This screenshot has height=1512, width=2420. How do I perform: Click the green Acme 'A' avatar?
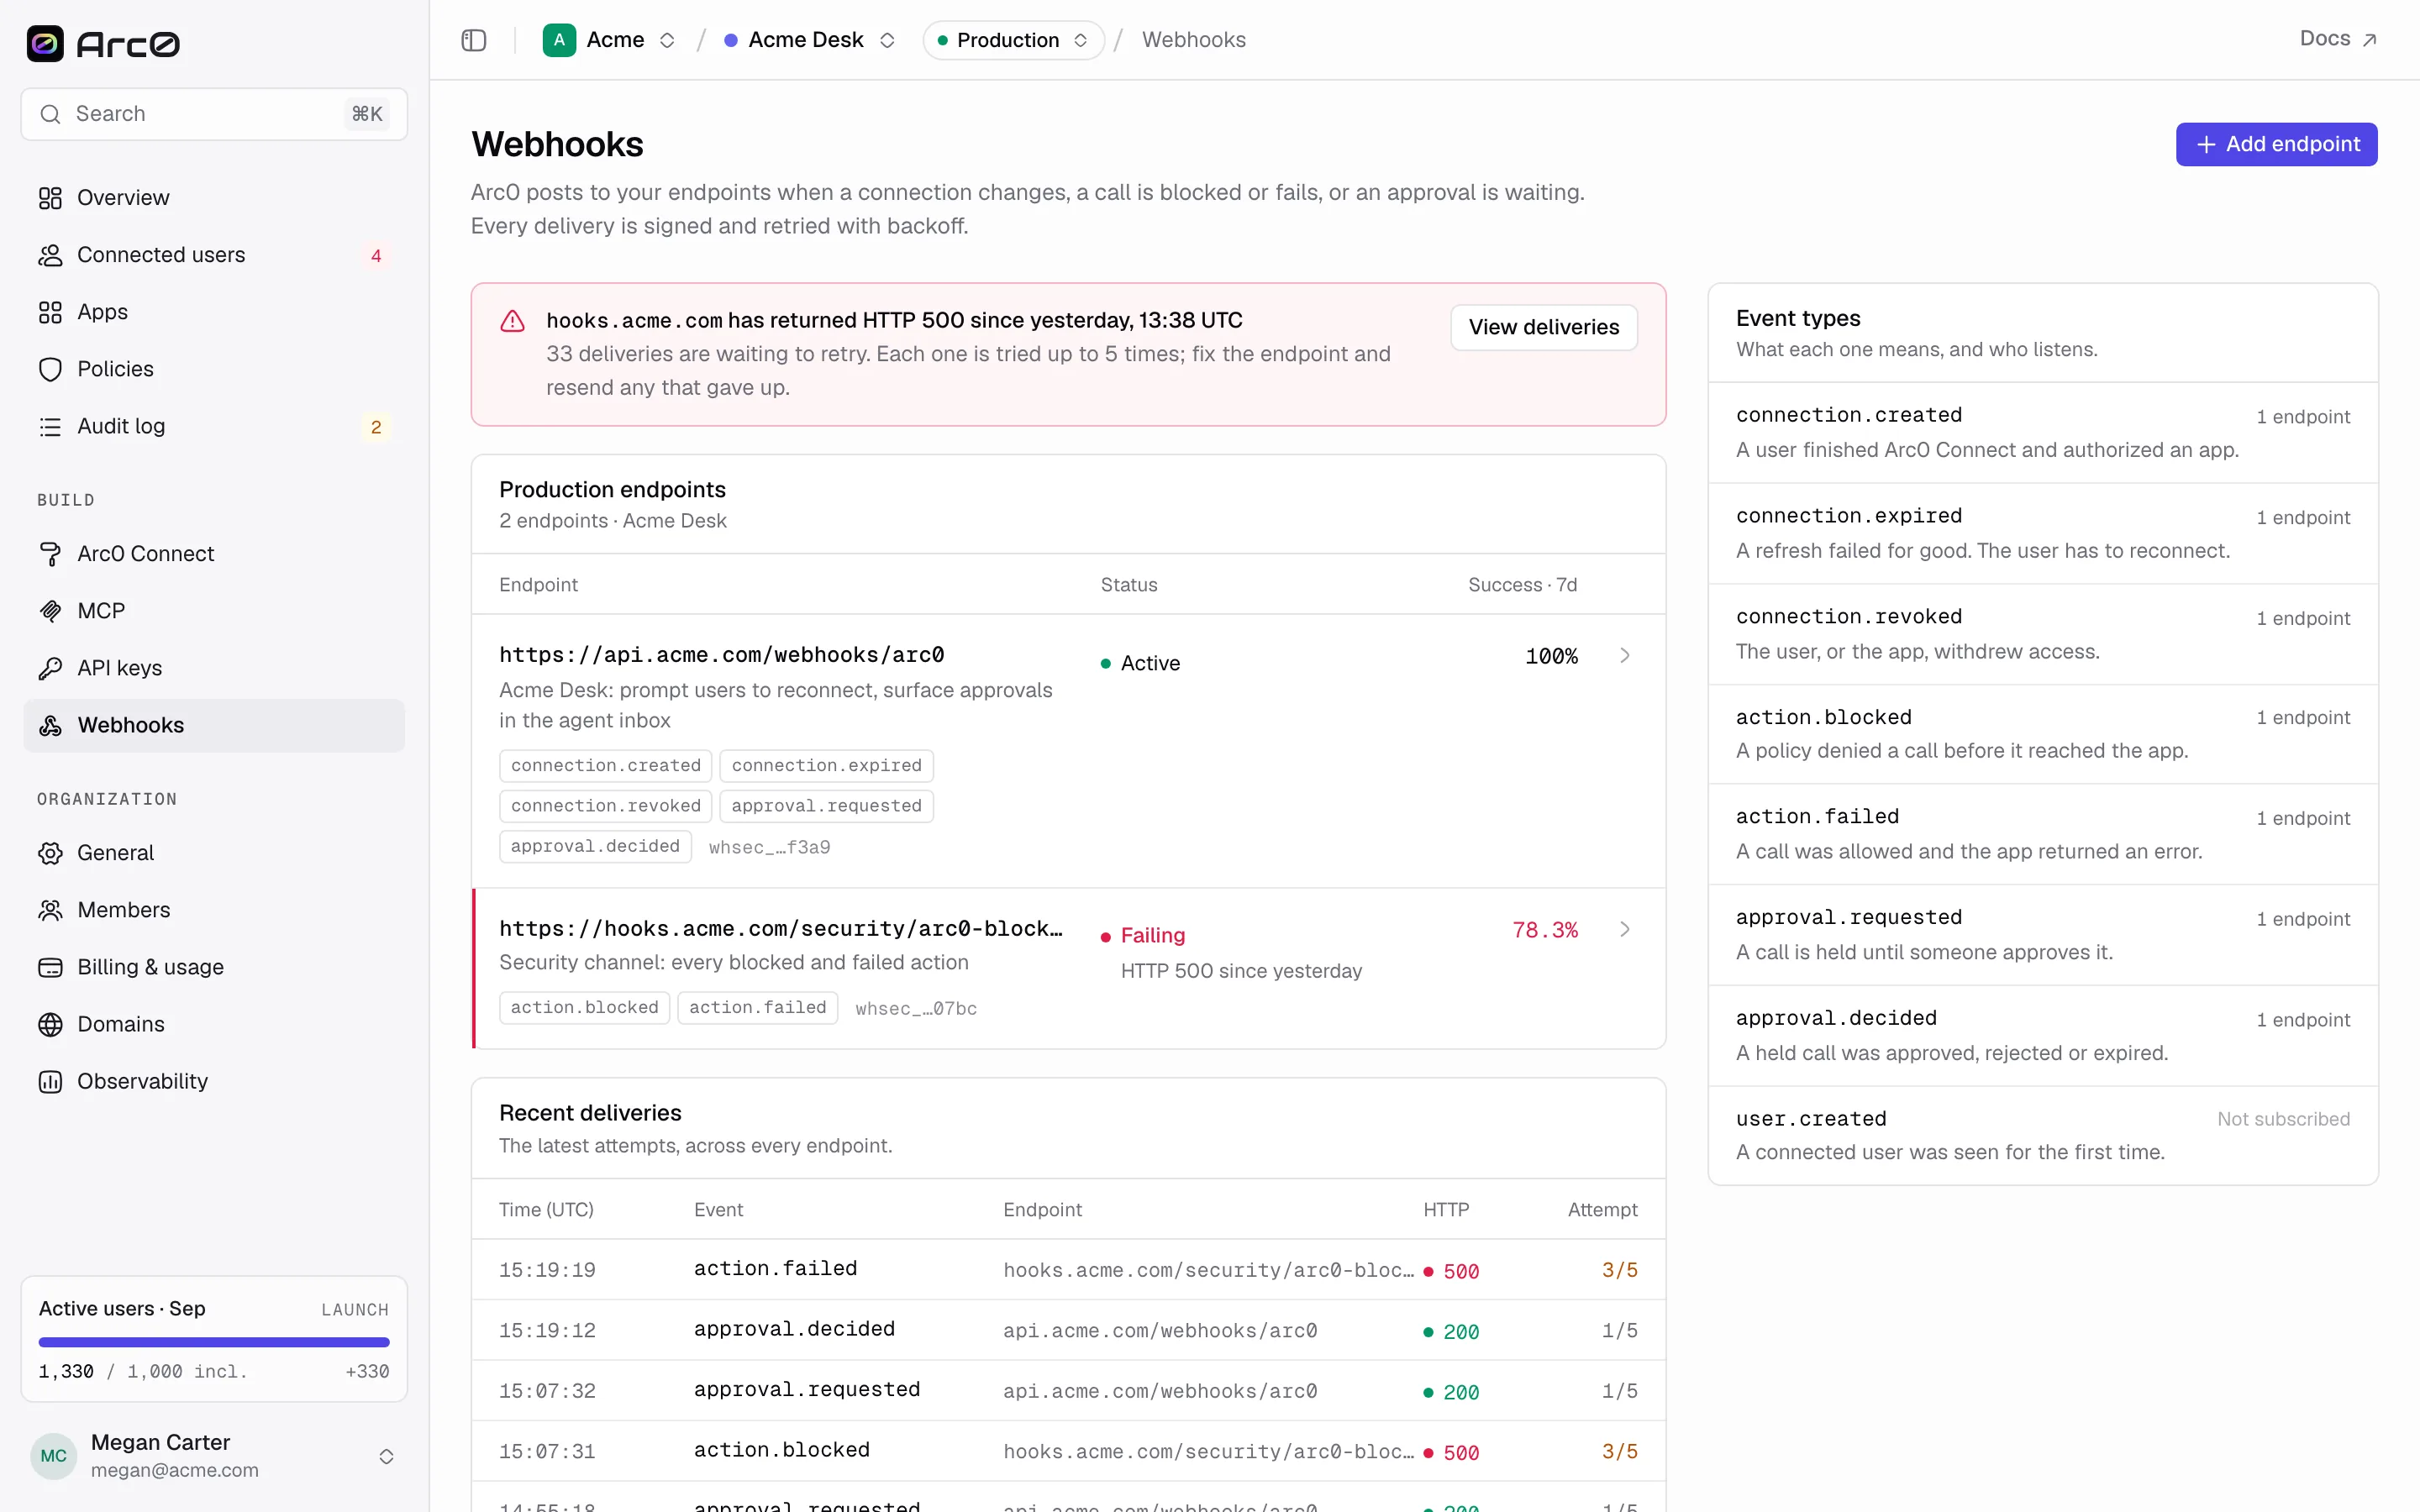click(559, 40)
